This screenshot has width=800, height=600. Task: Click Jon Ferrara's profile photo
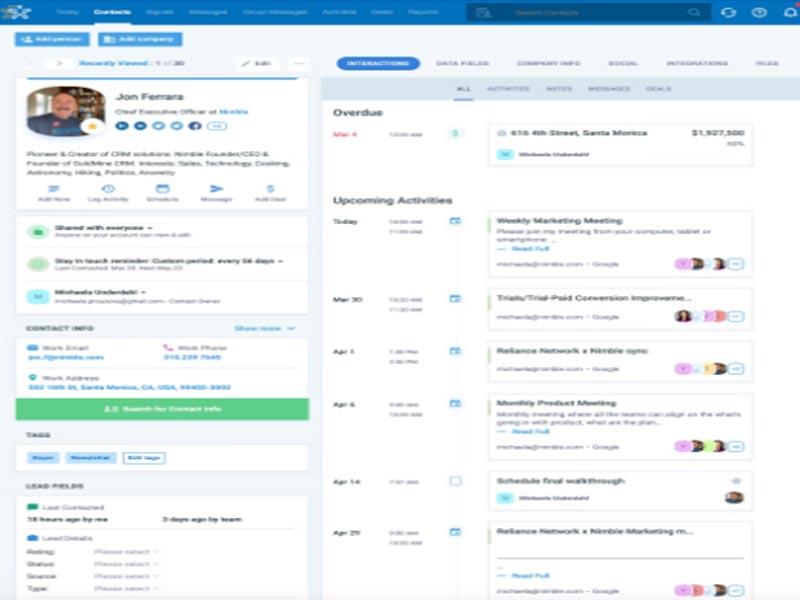click(x=66, y=111)
